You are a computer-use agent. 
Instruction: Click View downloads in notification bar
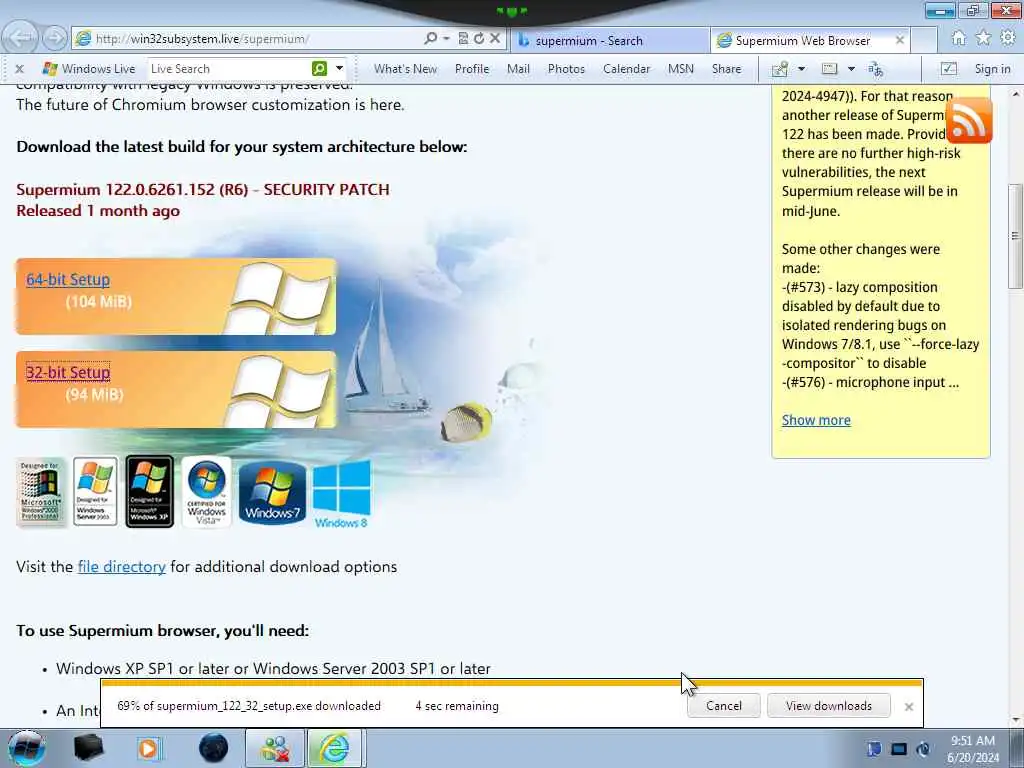pos(829,706)
